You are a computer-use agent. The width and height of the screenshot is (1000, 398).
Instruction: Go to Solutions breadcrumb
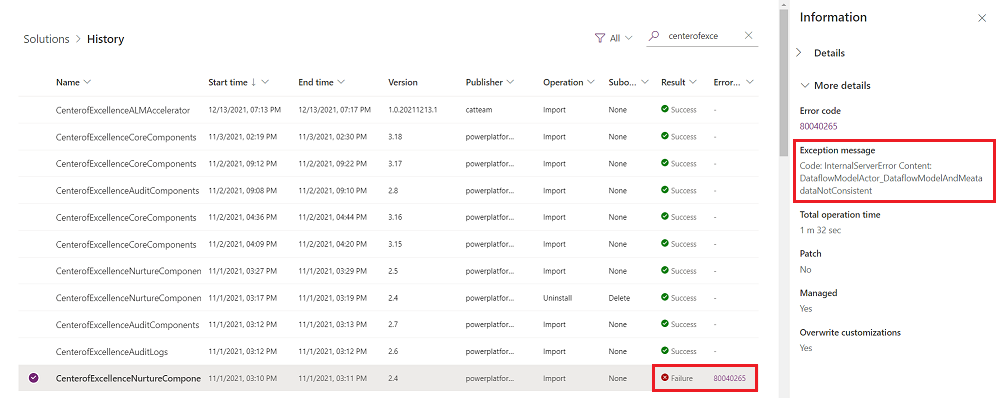coord(47,39)
